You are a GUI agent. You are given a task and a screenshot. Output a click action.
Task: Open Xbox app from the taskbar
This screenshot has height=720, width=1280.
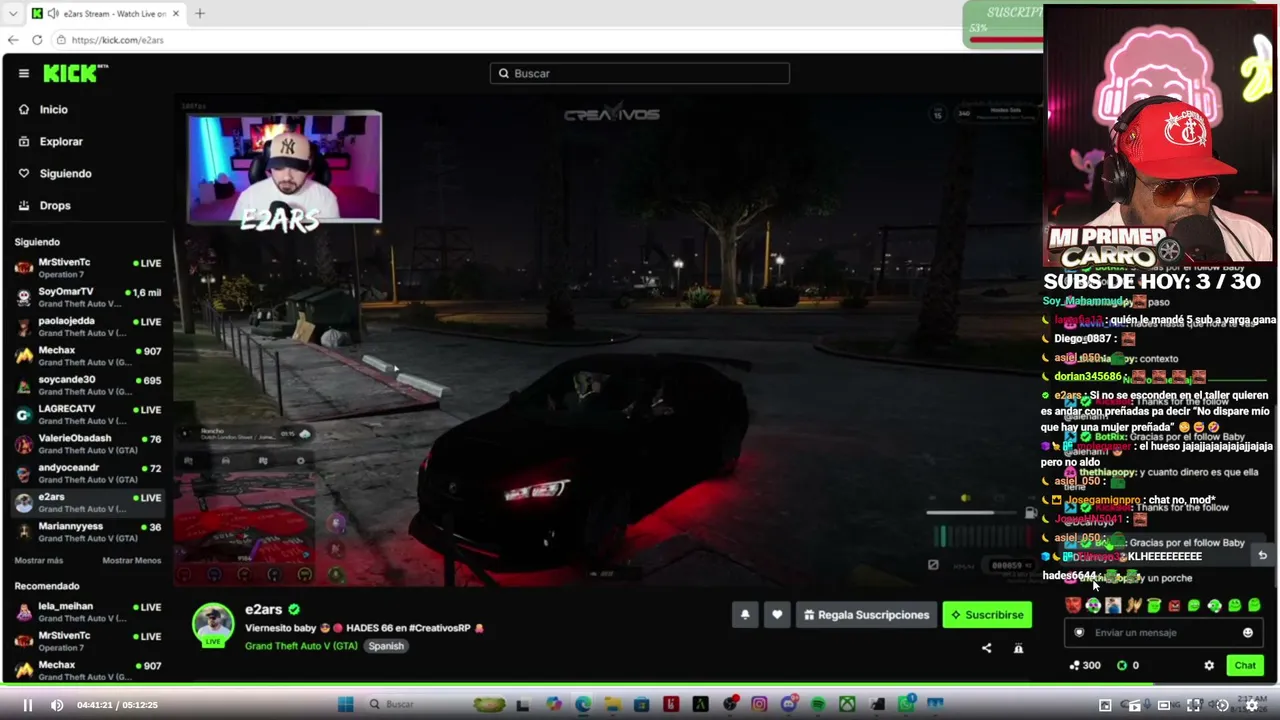click(848, 705)
